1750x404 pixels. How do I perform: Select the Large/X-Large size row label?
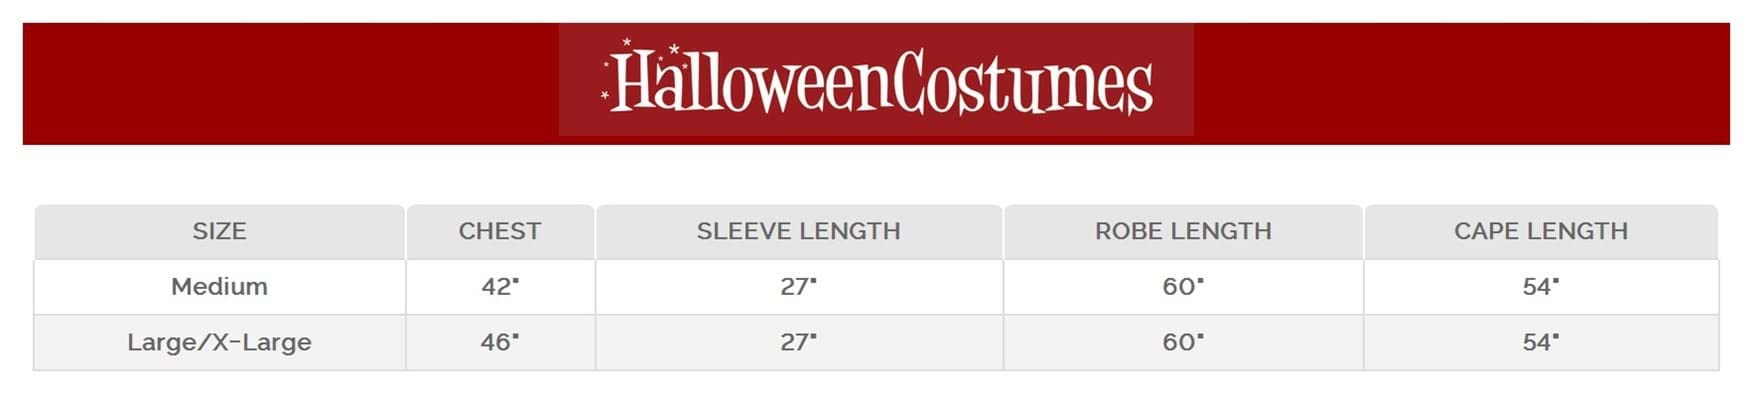pyautogui.click(x=219, y=342)
